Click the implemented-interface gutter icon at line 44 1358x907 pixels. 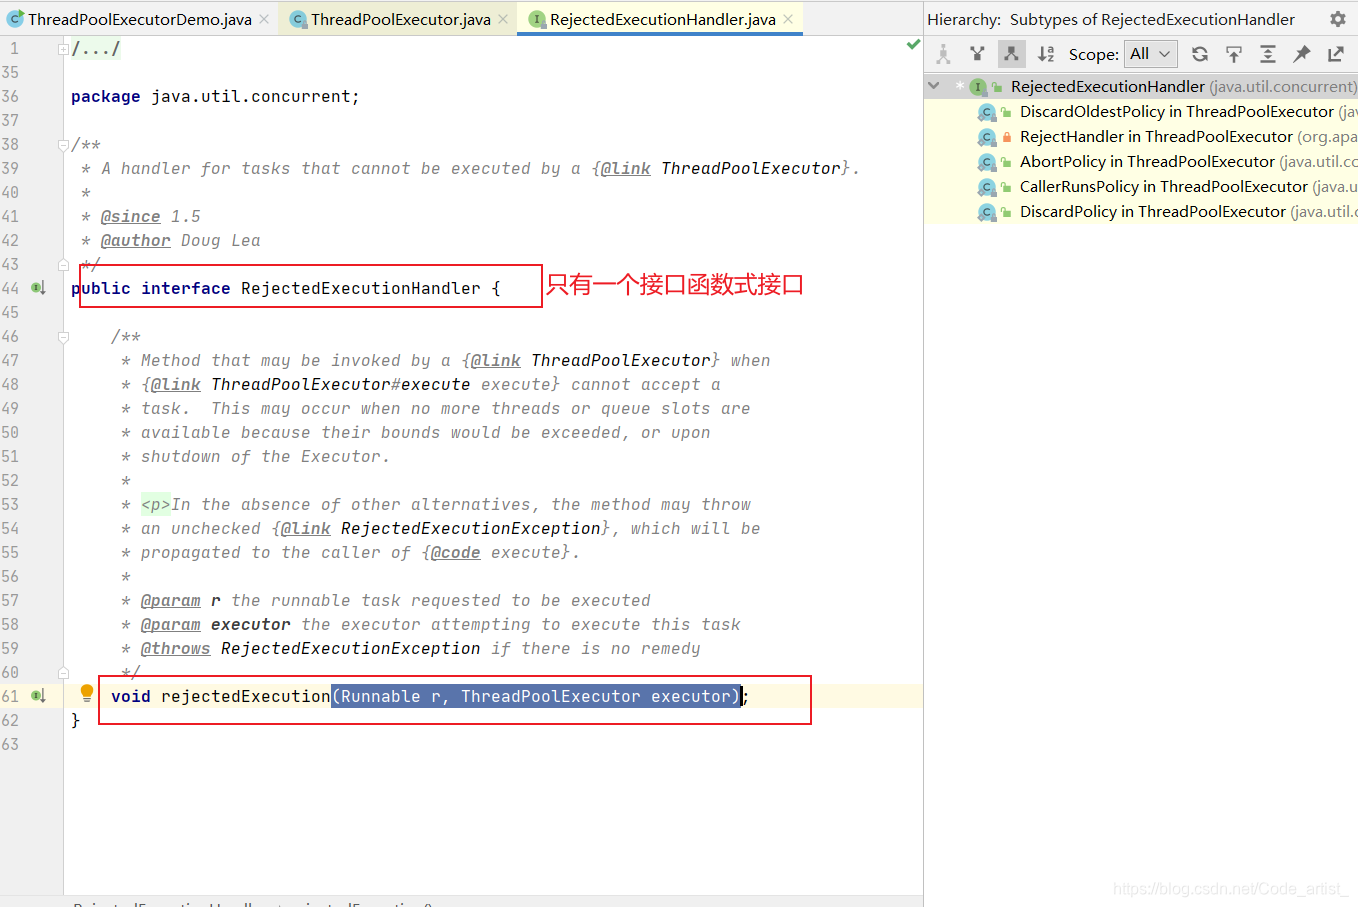click(38, 288)
